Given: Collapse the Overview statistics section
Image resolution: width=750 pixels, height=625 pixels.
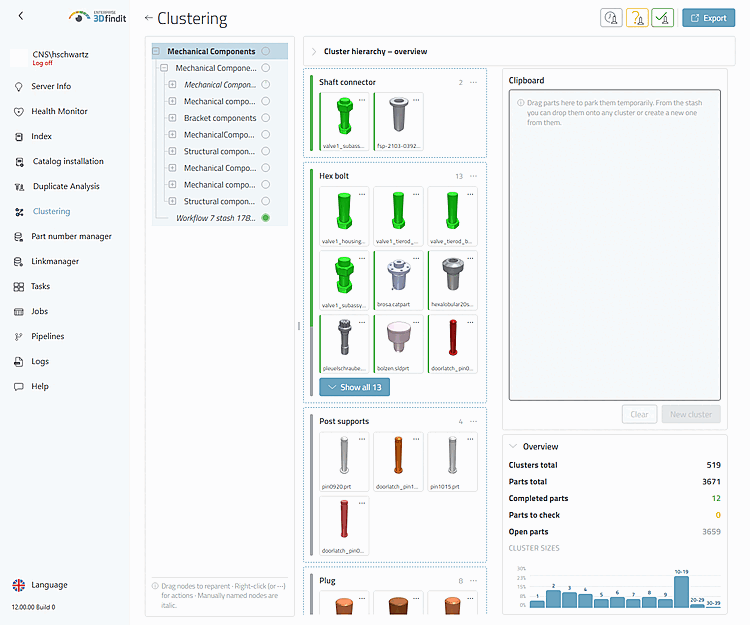Looking at the screenshot, I should coord(513,446).
